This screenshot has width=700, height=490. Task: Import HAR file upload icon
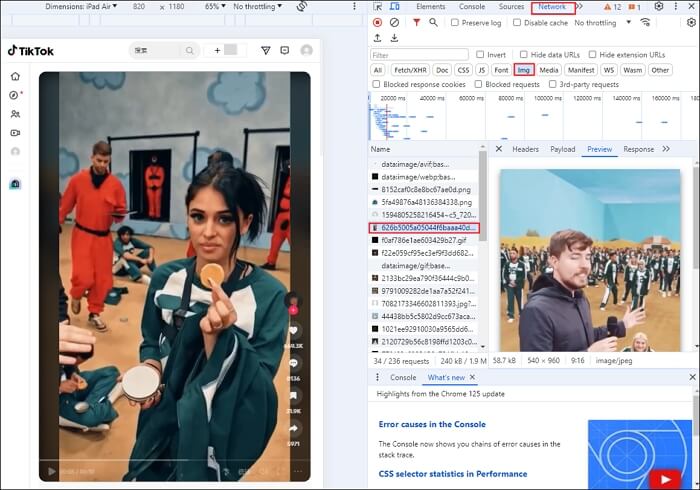378,38
